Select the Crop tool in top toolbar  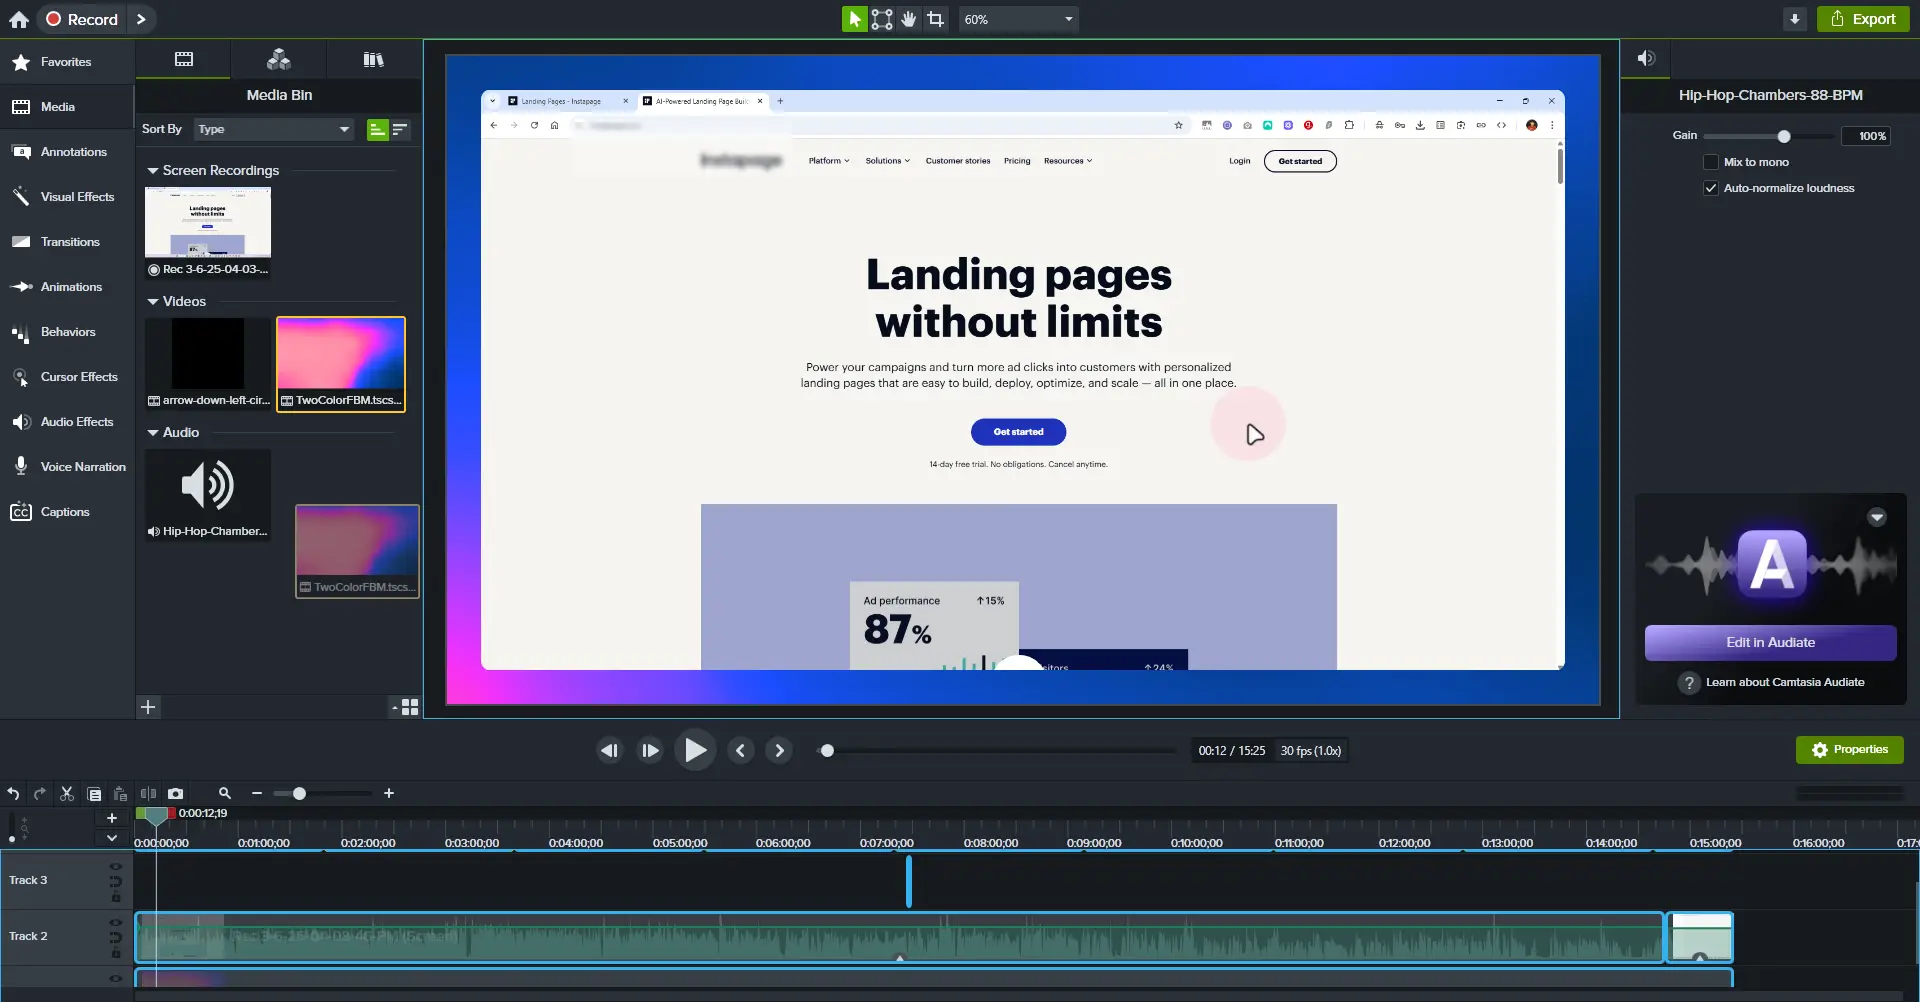coord(935,19)
